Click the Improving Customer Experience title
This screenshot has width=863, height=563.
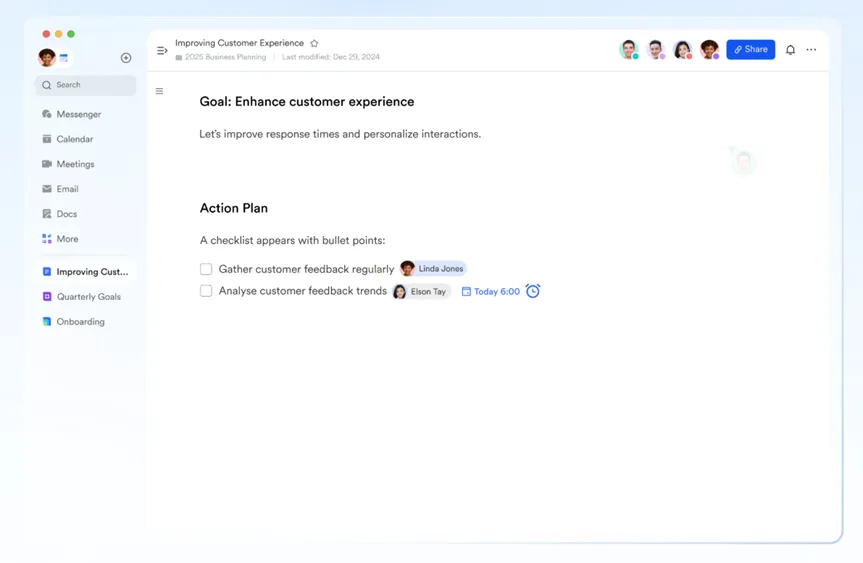239,43
